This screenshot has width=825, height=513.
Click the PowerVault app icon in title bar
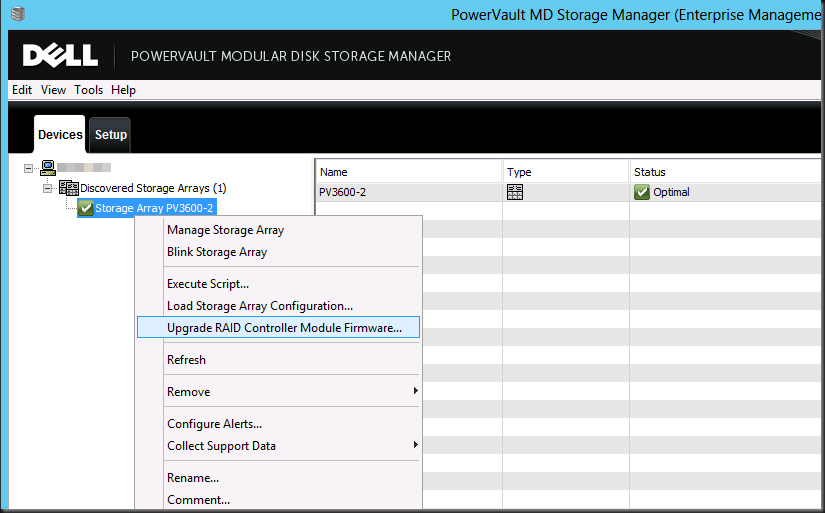pos(18,14)
